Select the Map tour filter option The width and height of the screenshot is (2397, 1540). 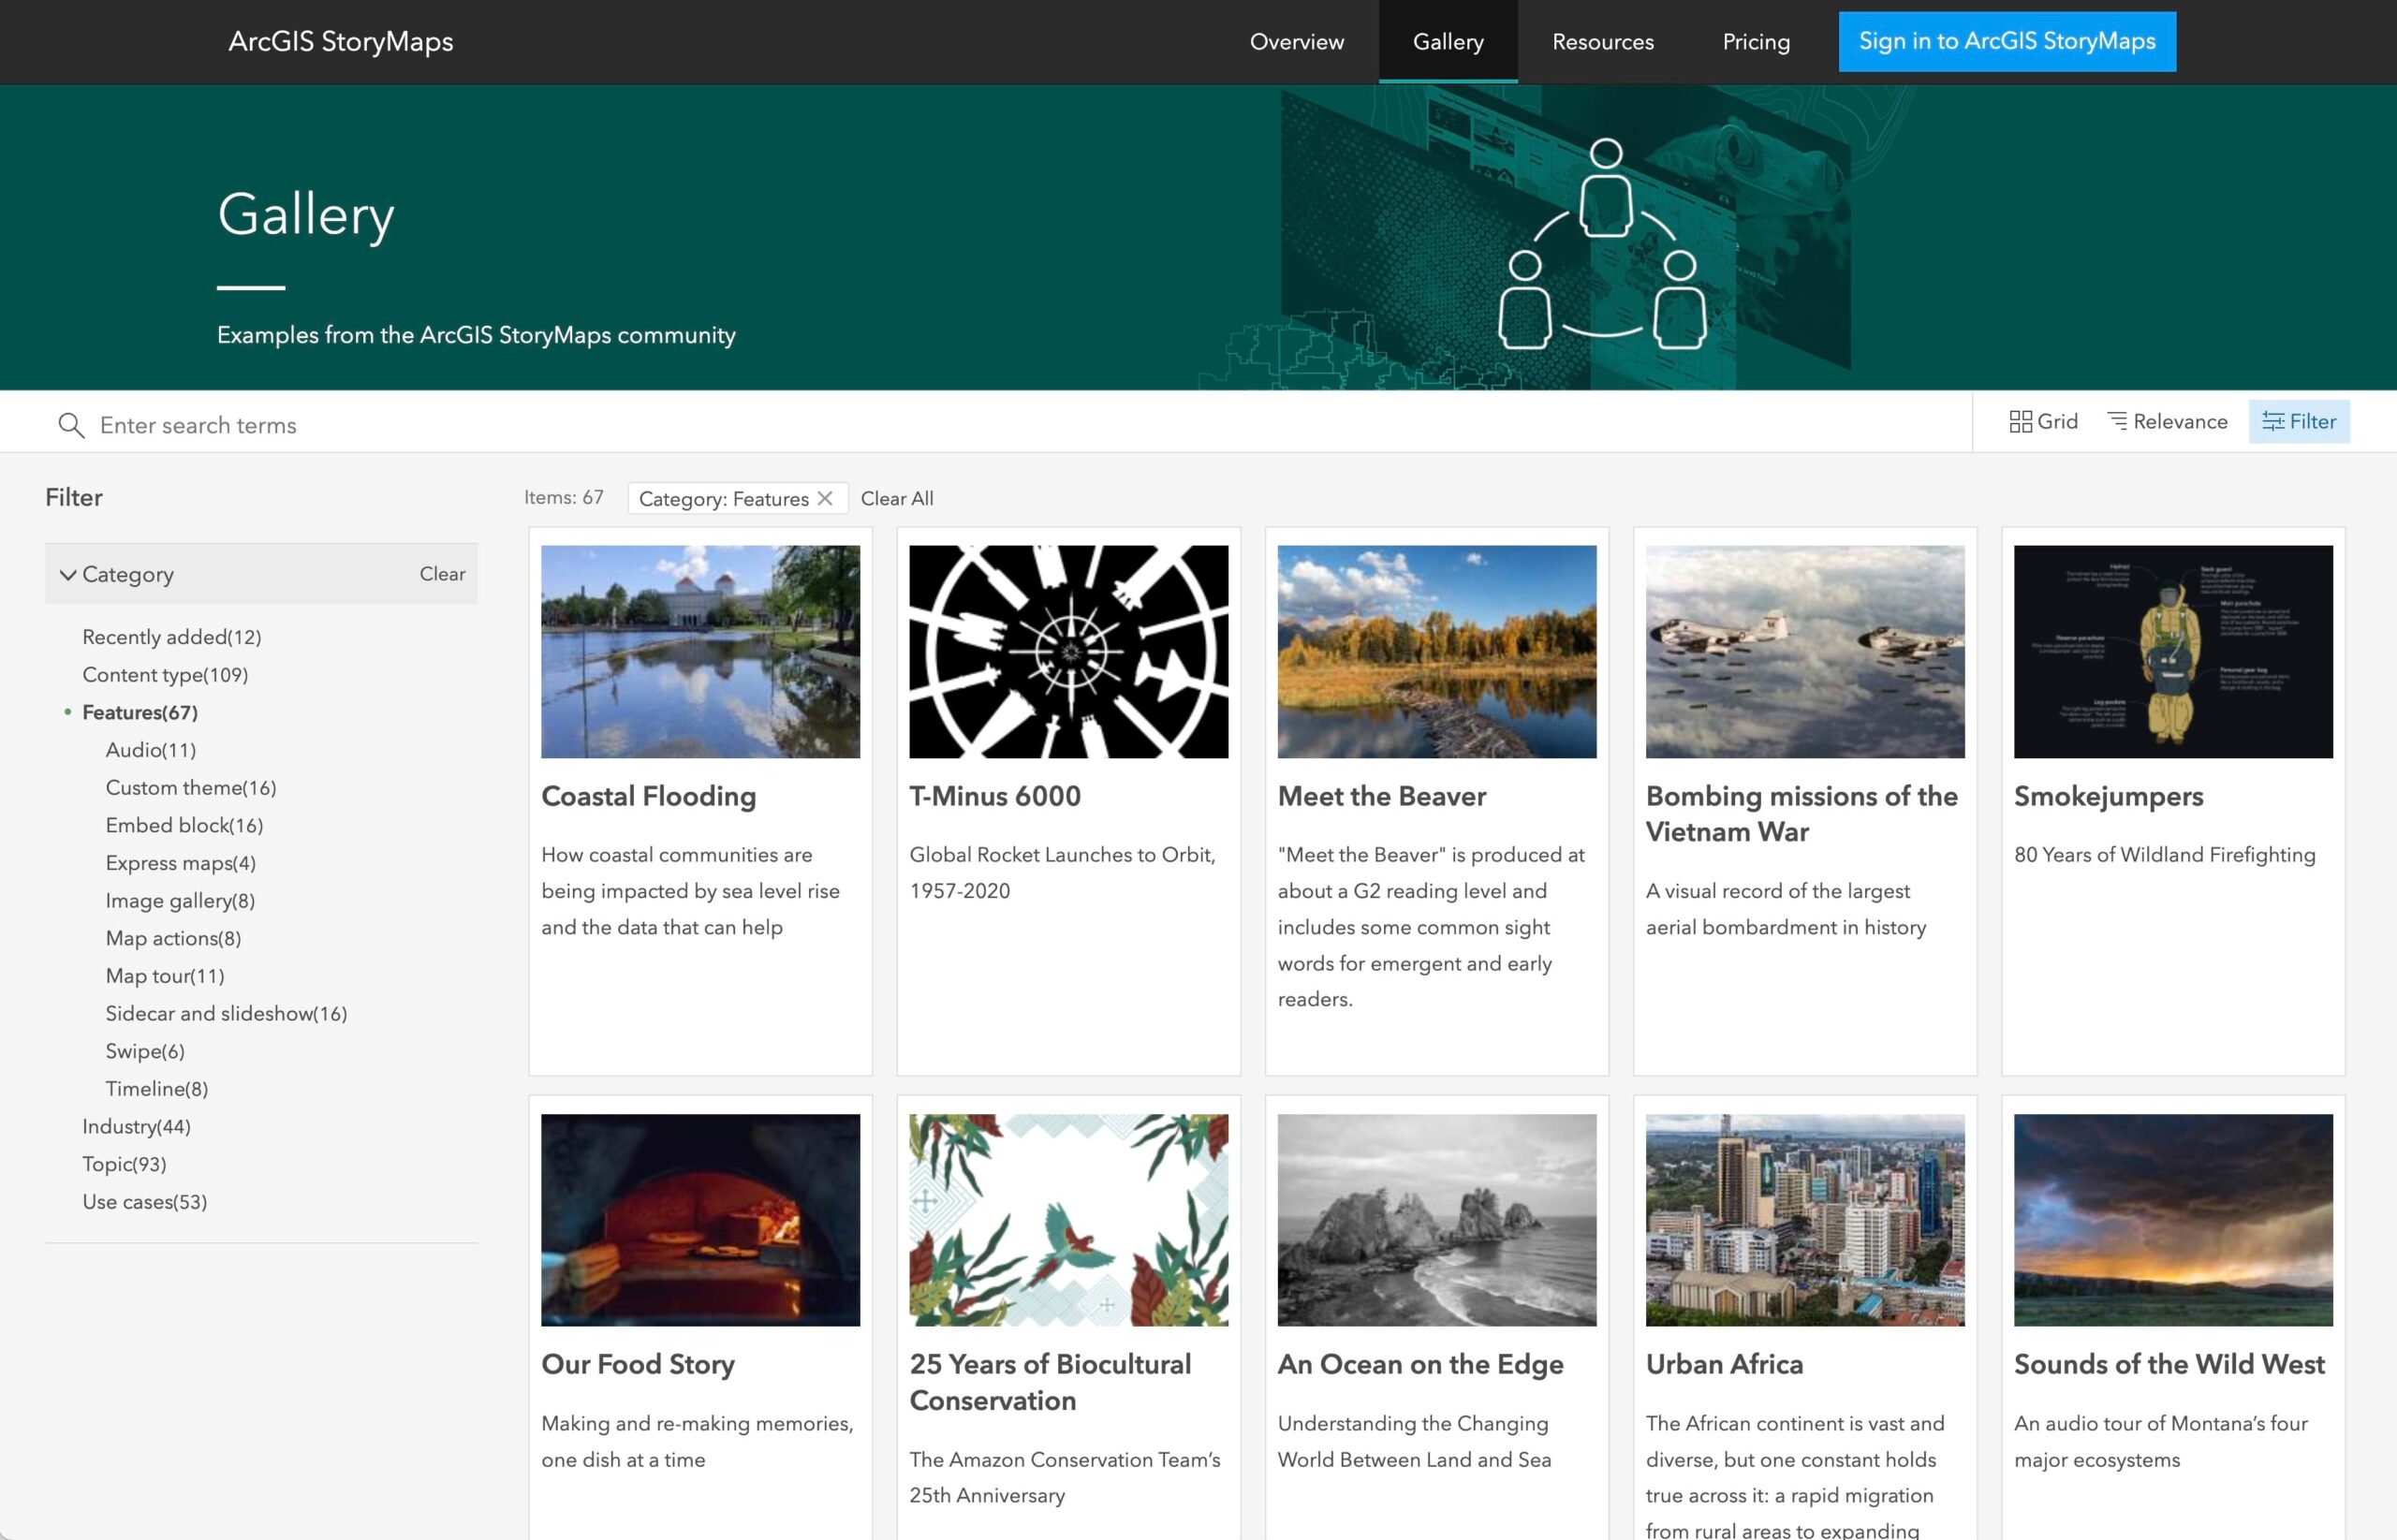click(x=164, y=975)
